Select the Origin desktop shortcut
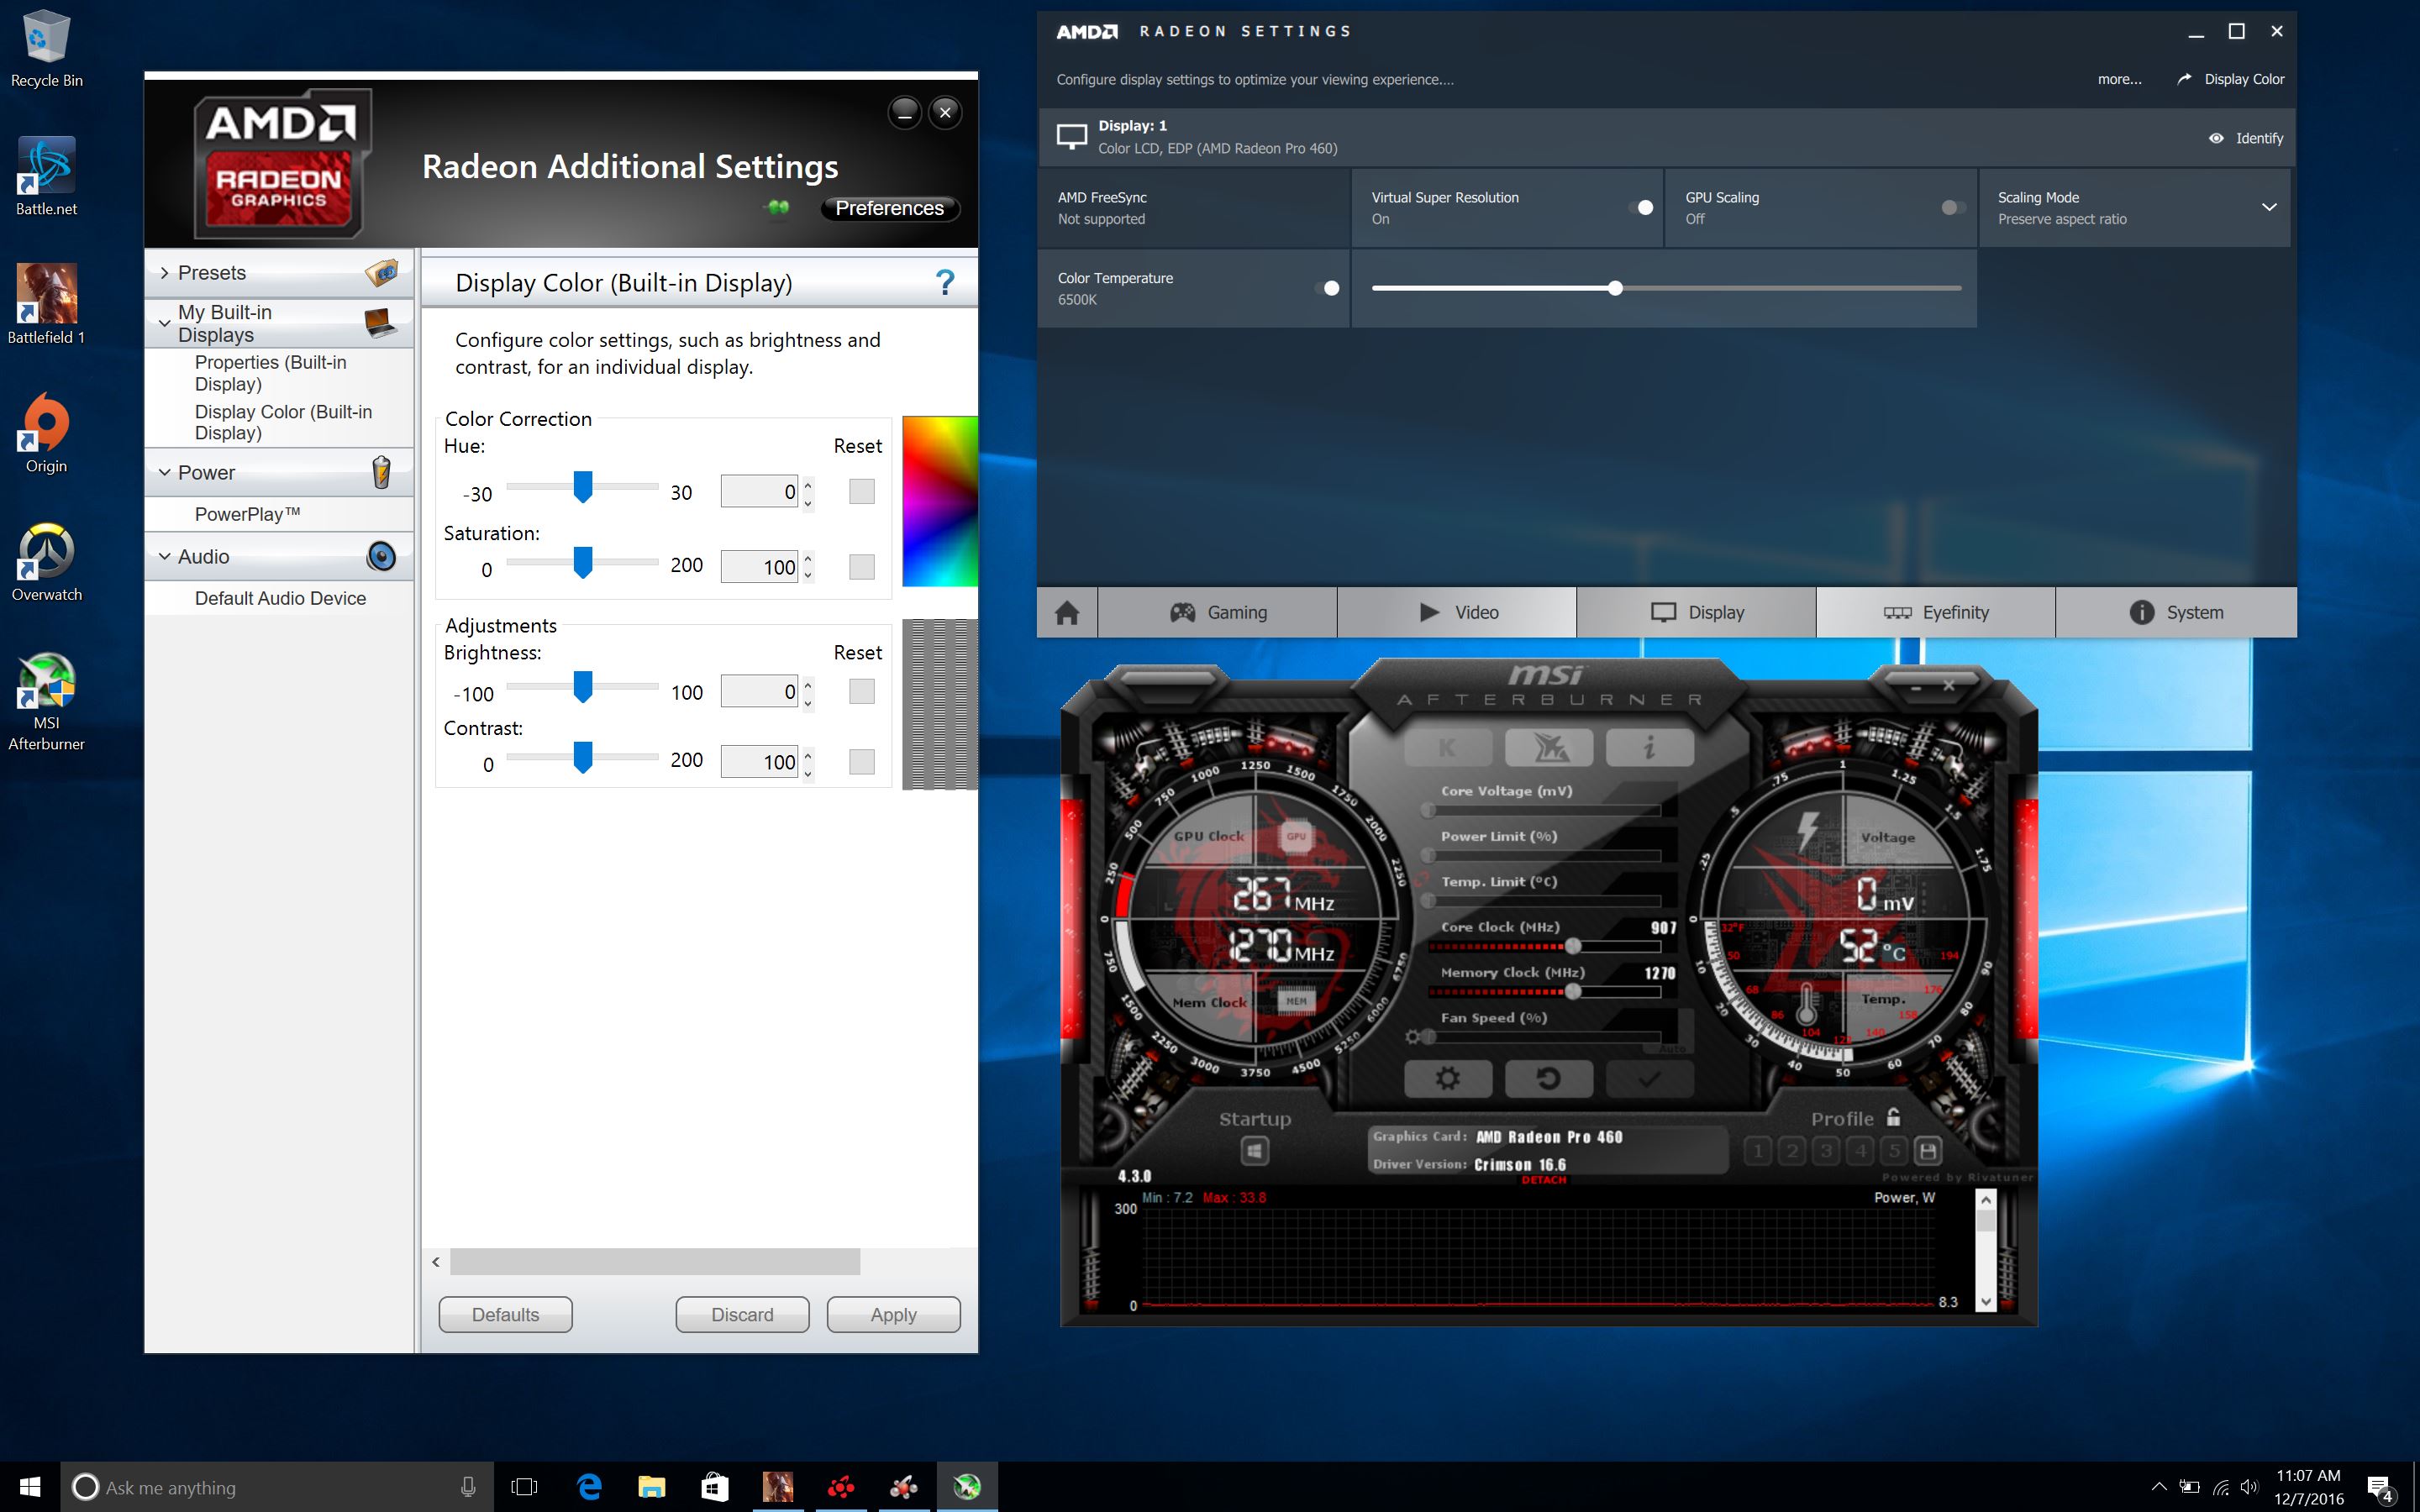 (x=46, y=432)
